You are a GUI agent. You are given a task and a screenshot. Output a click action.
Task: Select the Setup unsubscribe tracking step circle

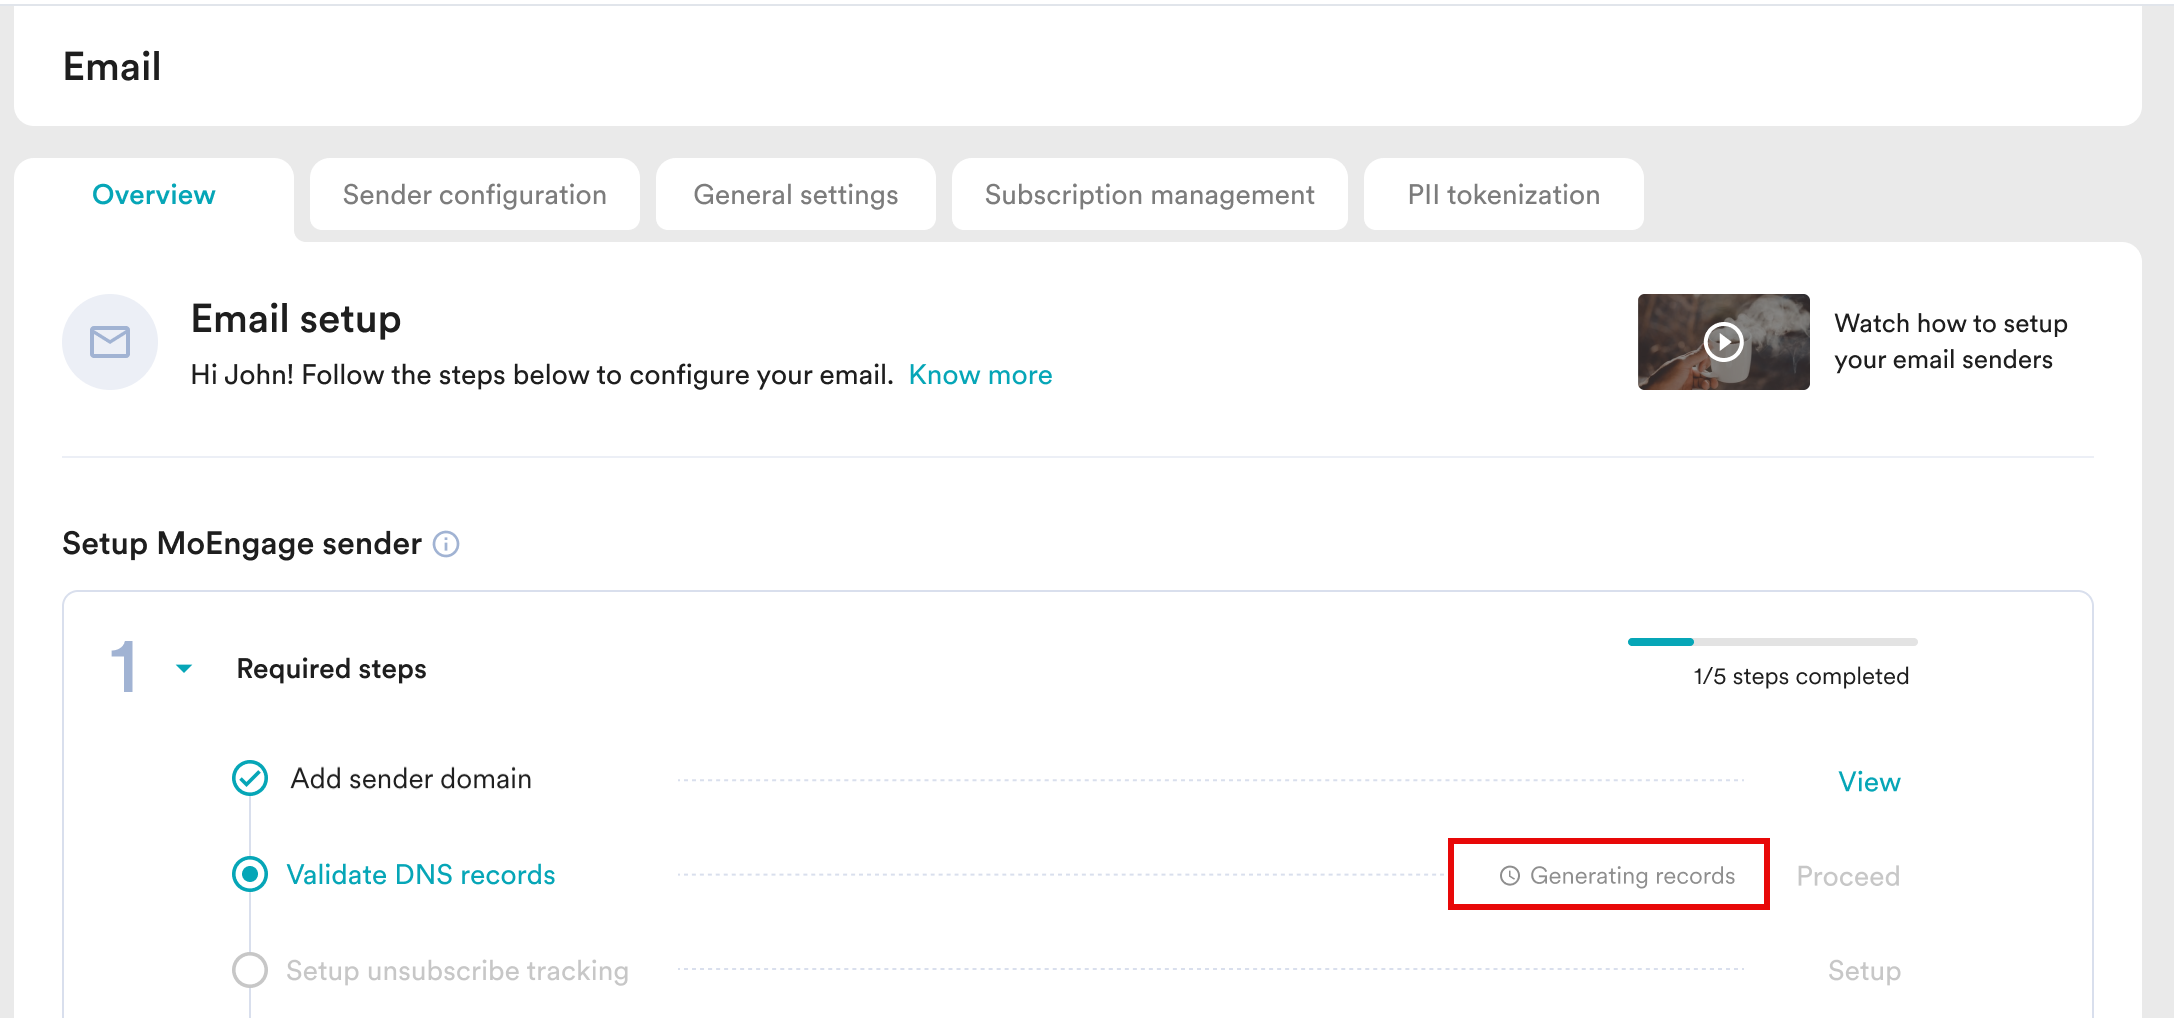(x=250, y=970)
